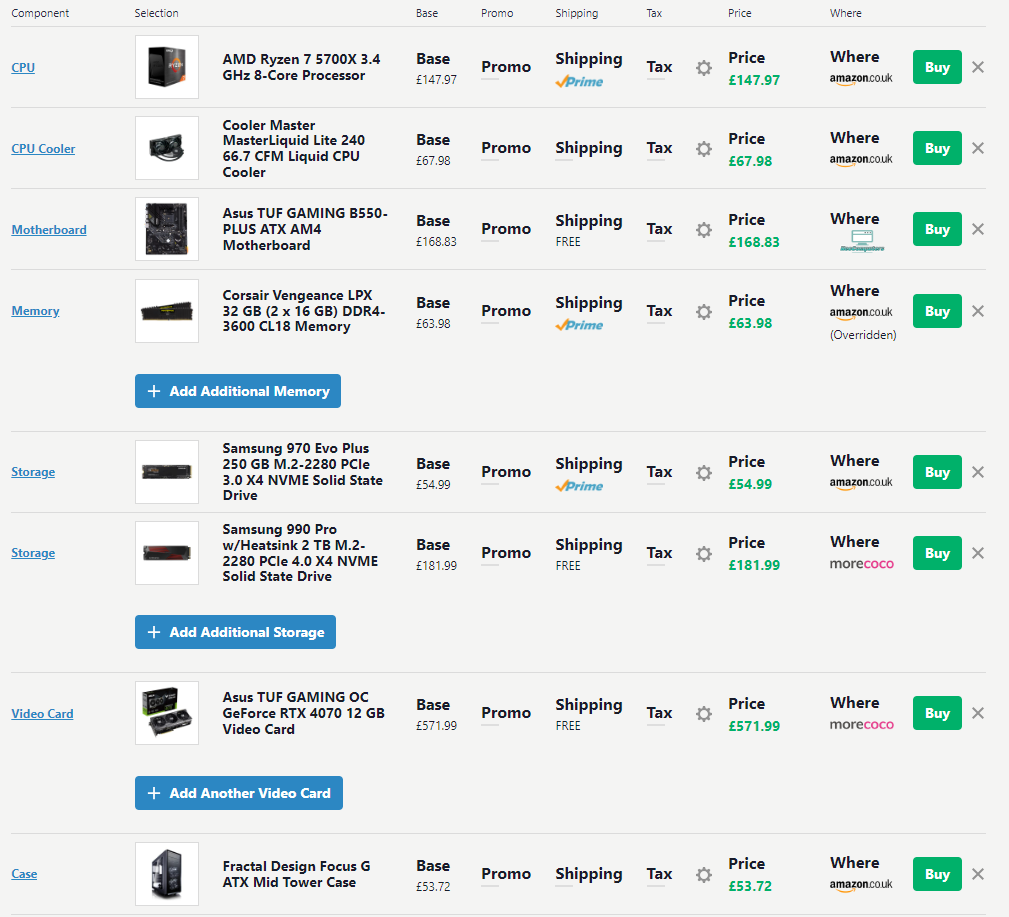Image resolution: width=1009 pixels, height=917 pixels.
Task: Open price settings gear for CPU row
Action: tap(704, 68)
